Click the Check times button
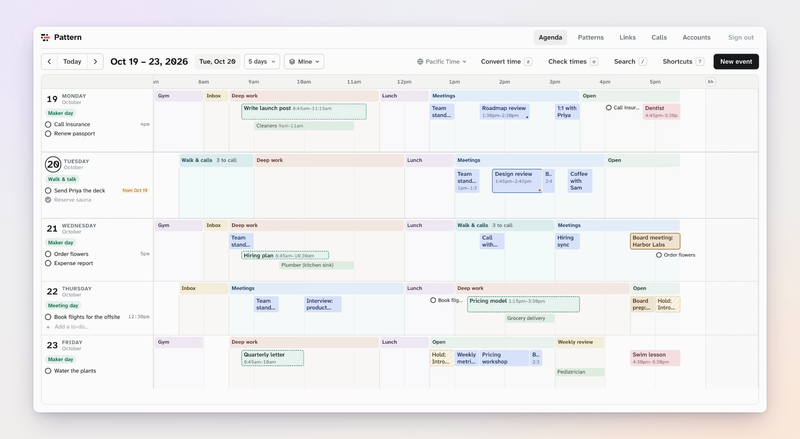Image resolution: width=800 pixels, height=439 pixels. click(x=572, y=61)
